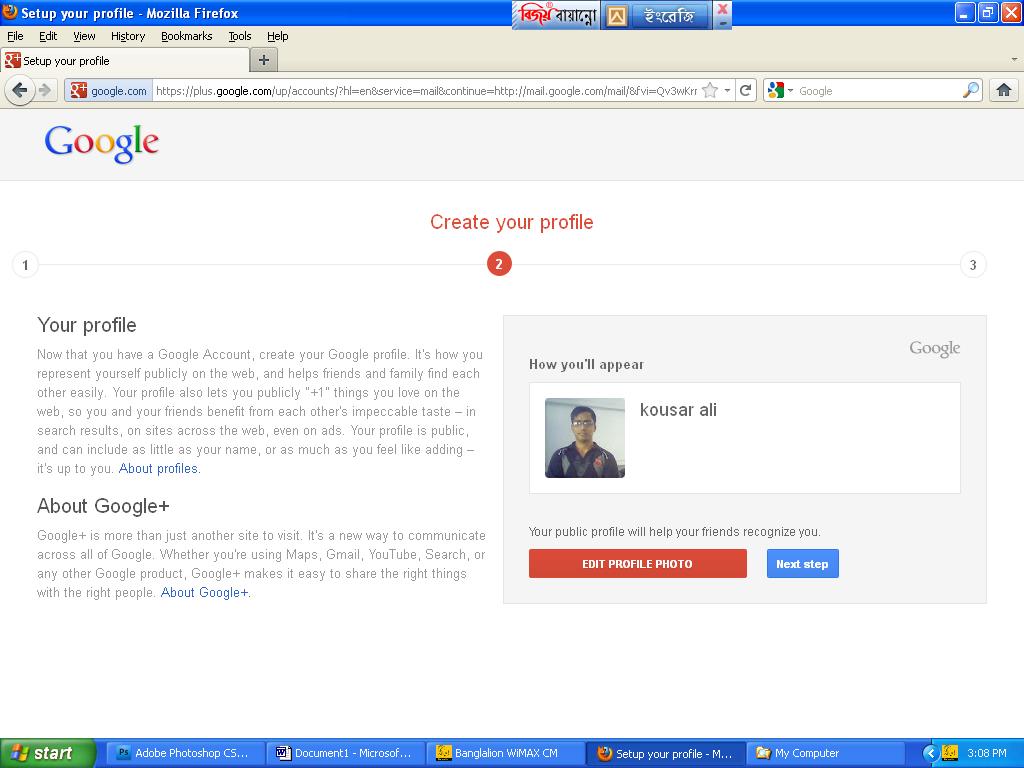Screen dimensions: 1024x768
Task: Follow the About profiles link
Action: point(159,468)
